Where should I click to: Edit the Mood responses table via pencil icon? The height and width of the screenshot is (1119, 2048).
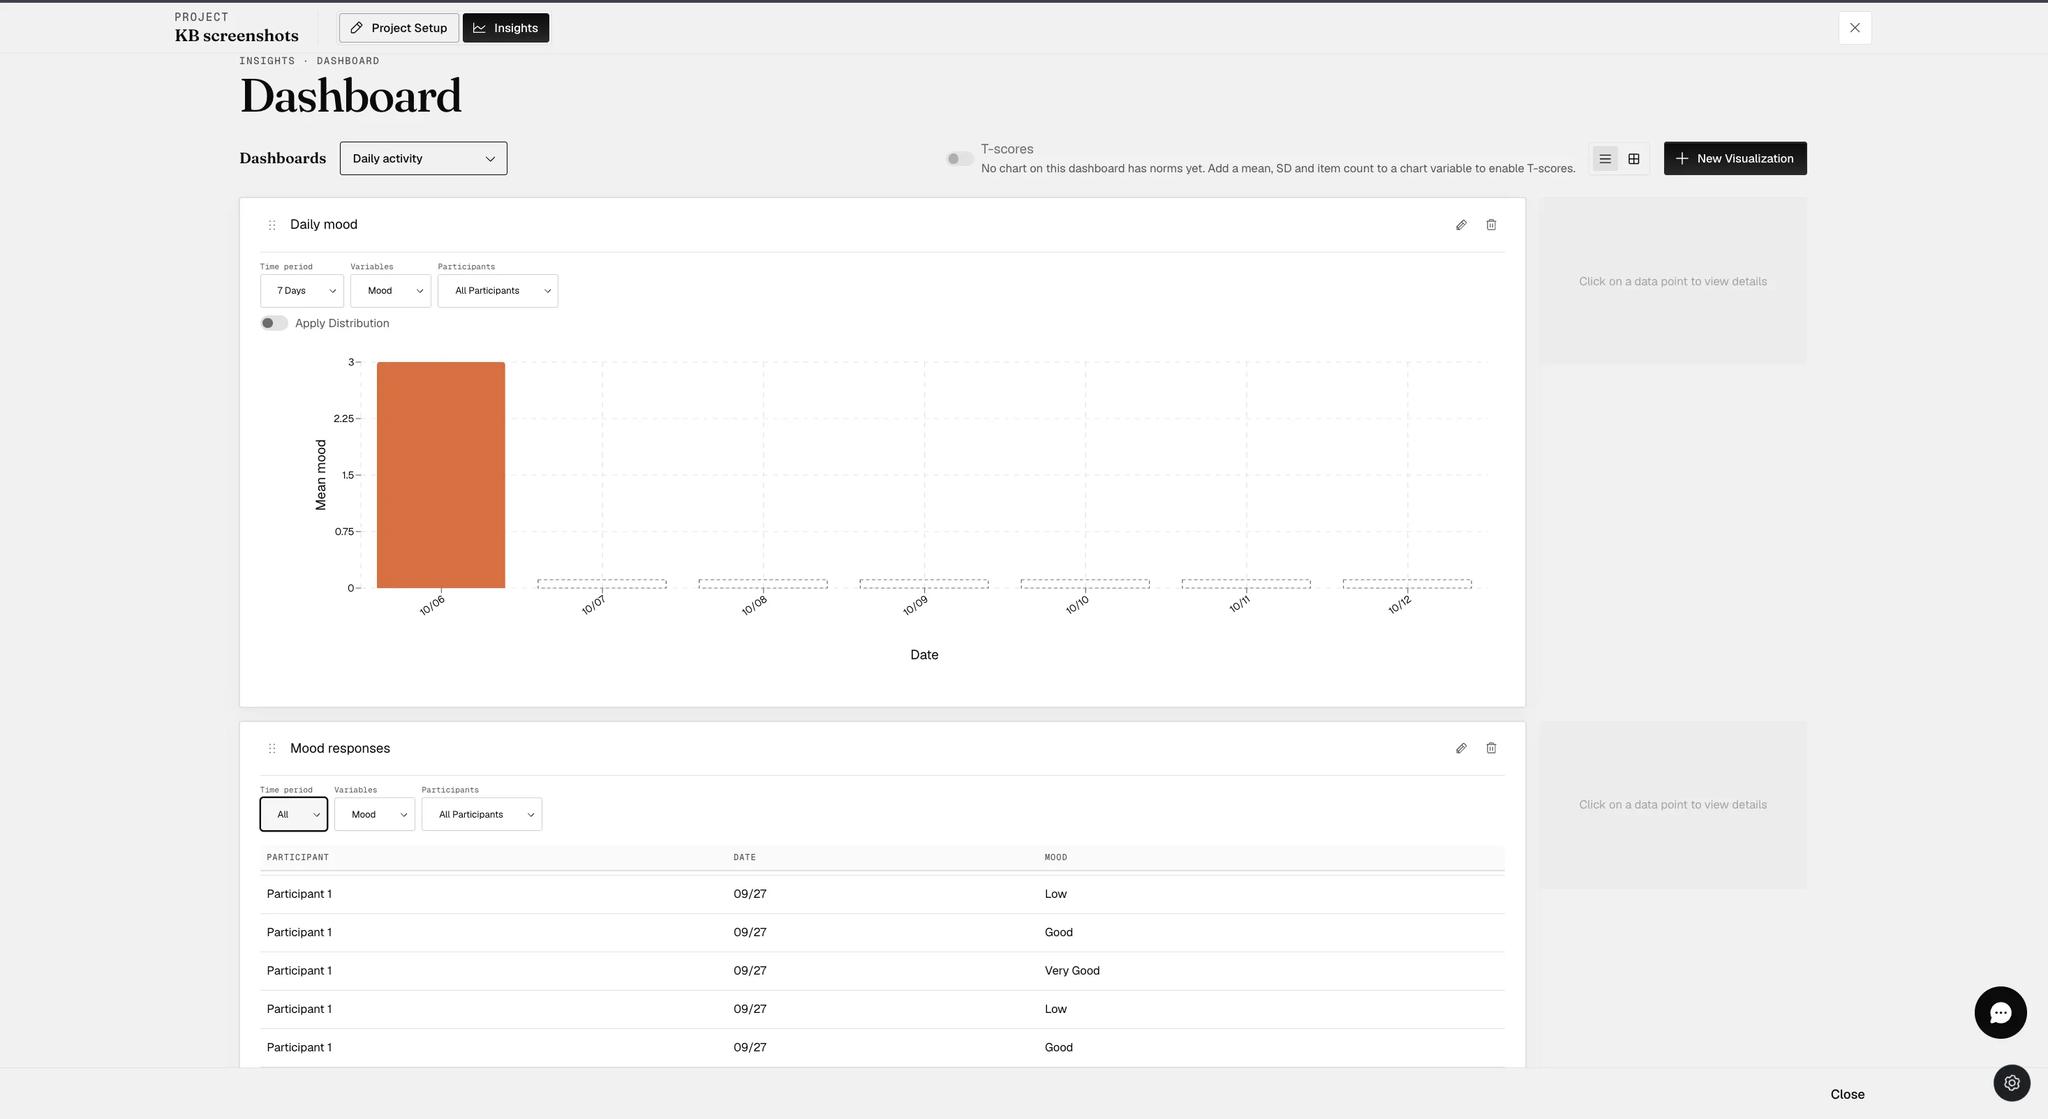(1461, 748)
